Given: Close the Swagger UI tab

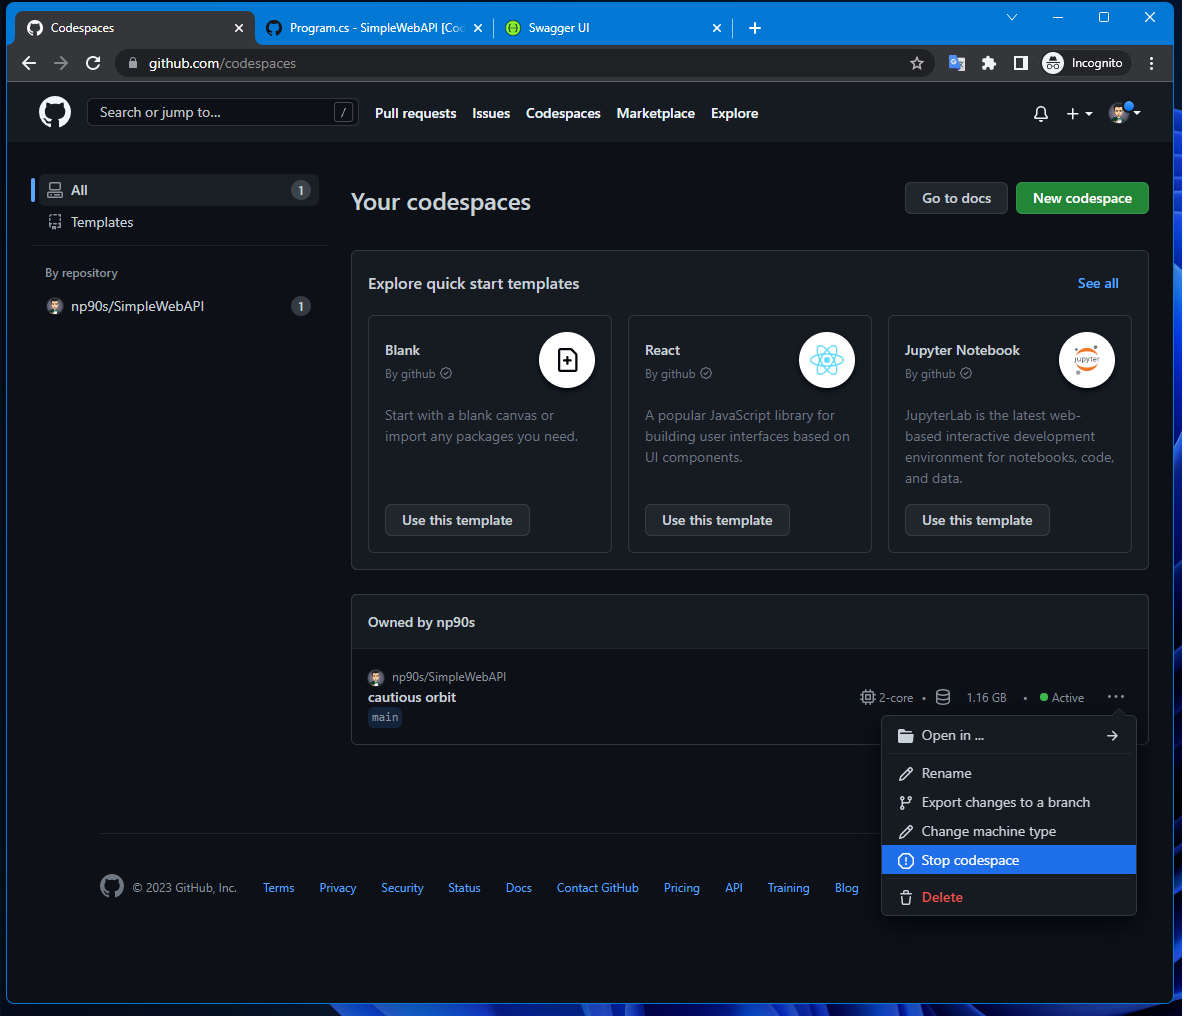Looking at the screenshot, I should click(717, 28).
